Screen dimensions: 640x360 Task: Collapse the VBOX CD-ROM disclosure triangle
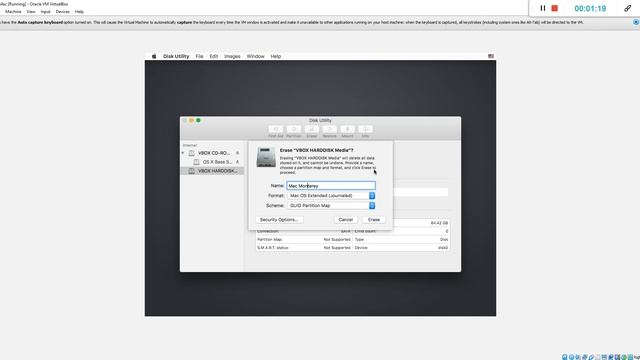(183, 153)
